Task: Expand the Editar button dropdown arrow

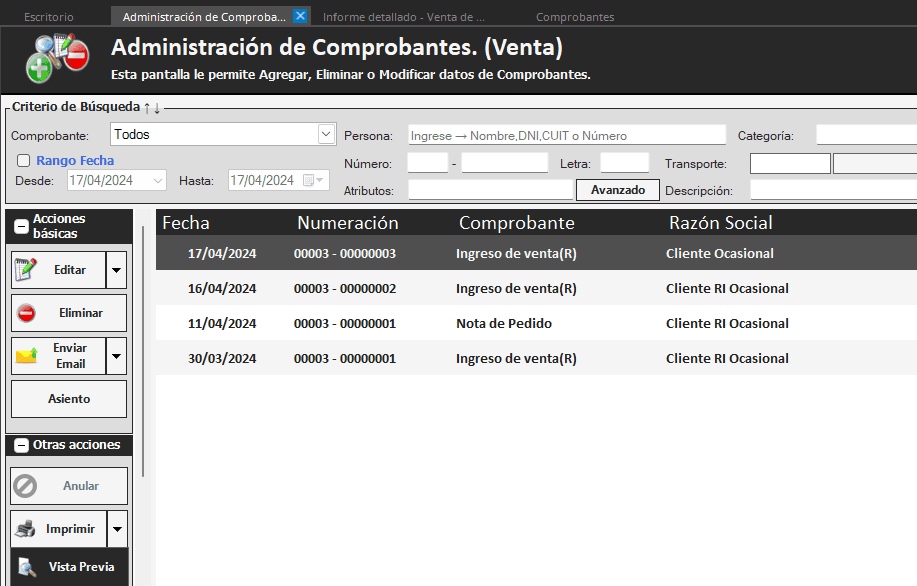Action: click(x=117, y=270)
